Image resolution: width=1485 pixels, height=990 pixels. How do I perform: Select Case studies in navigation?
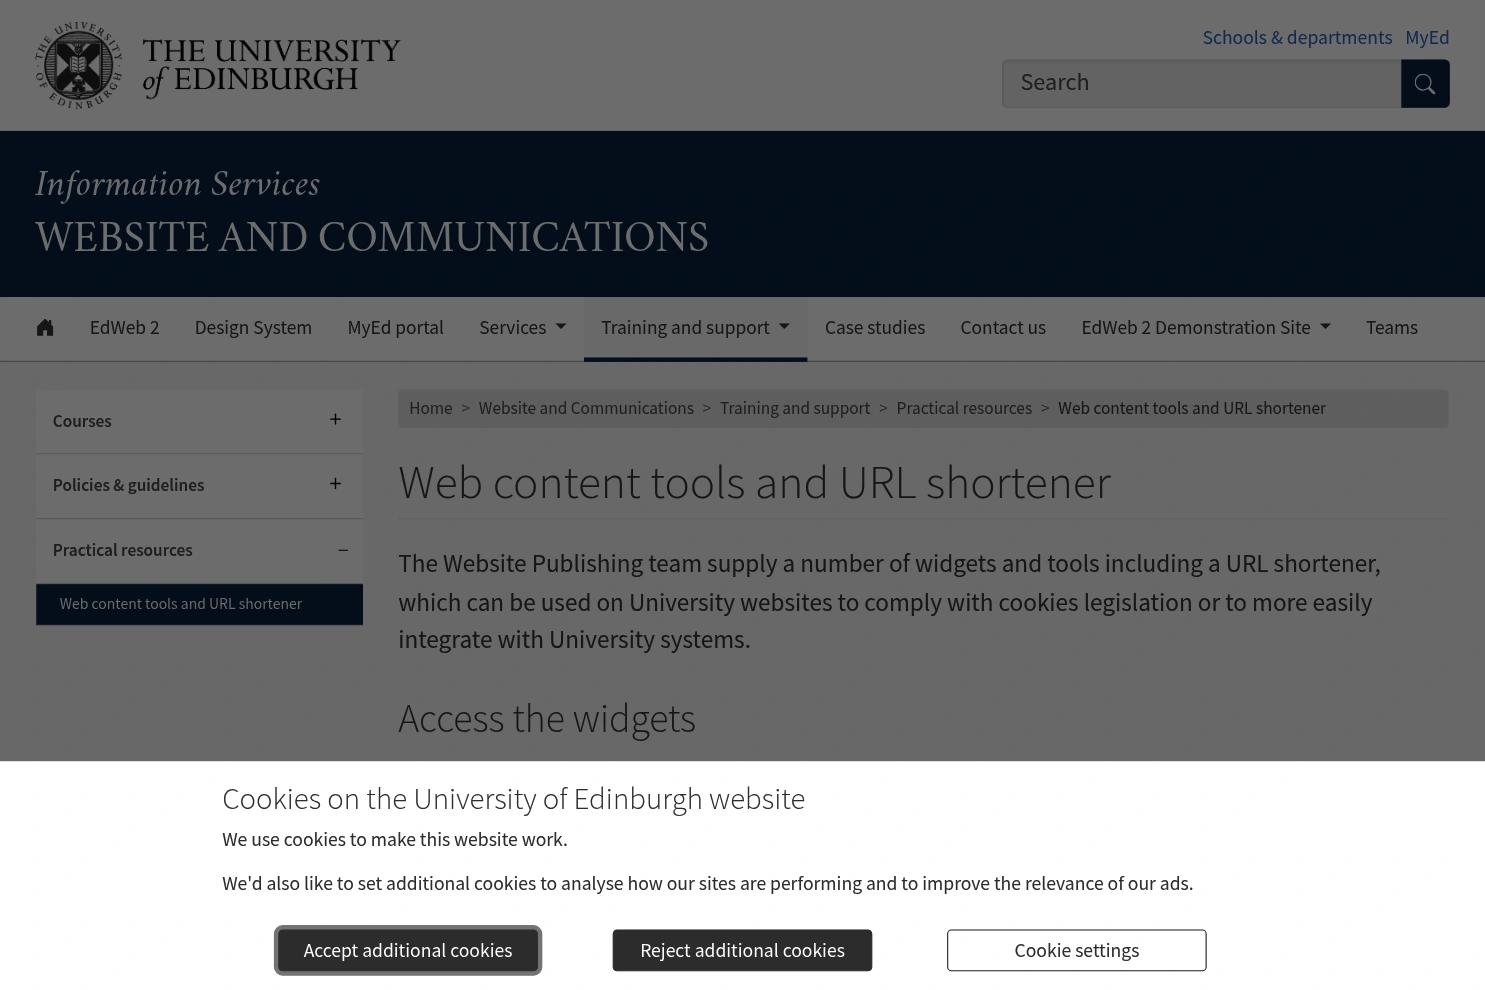[875, 328]
